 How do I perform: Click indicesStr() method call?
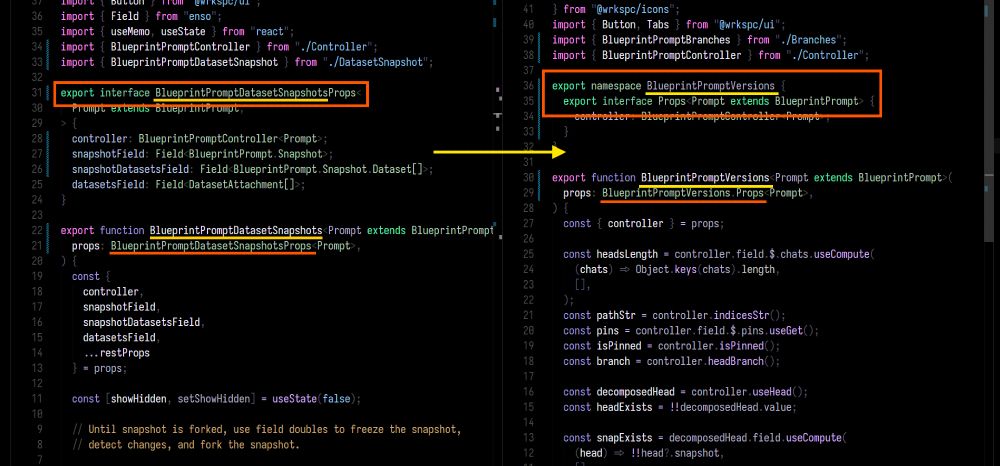pyautogui.click(x=750, y=315)
